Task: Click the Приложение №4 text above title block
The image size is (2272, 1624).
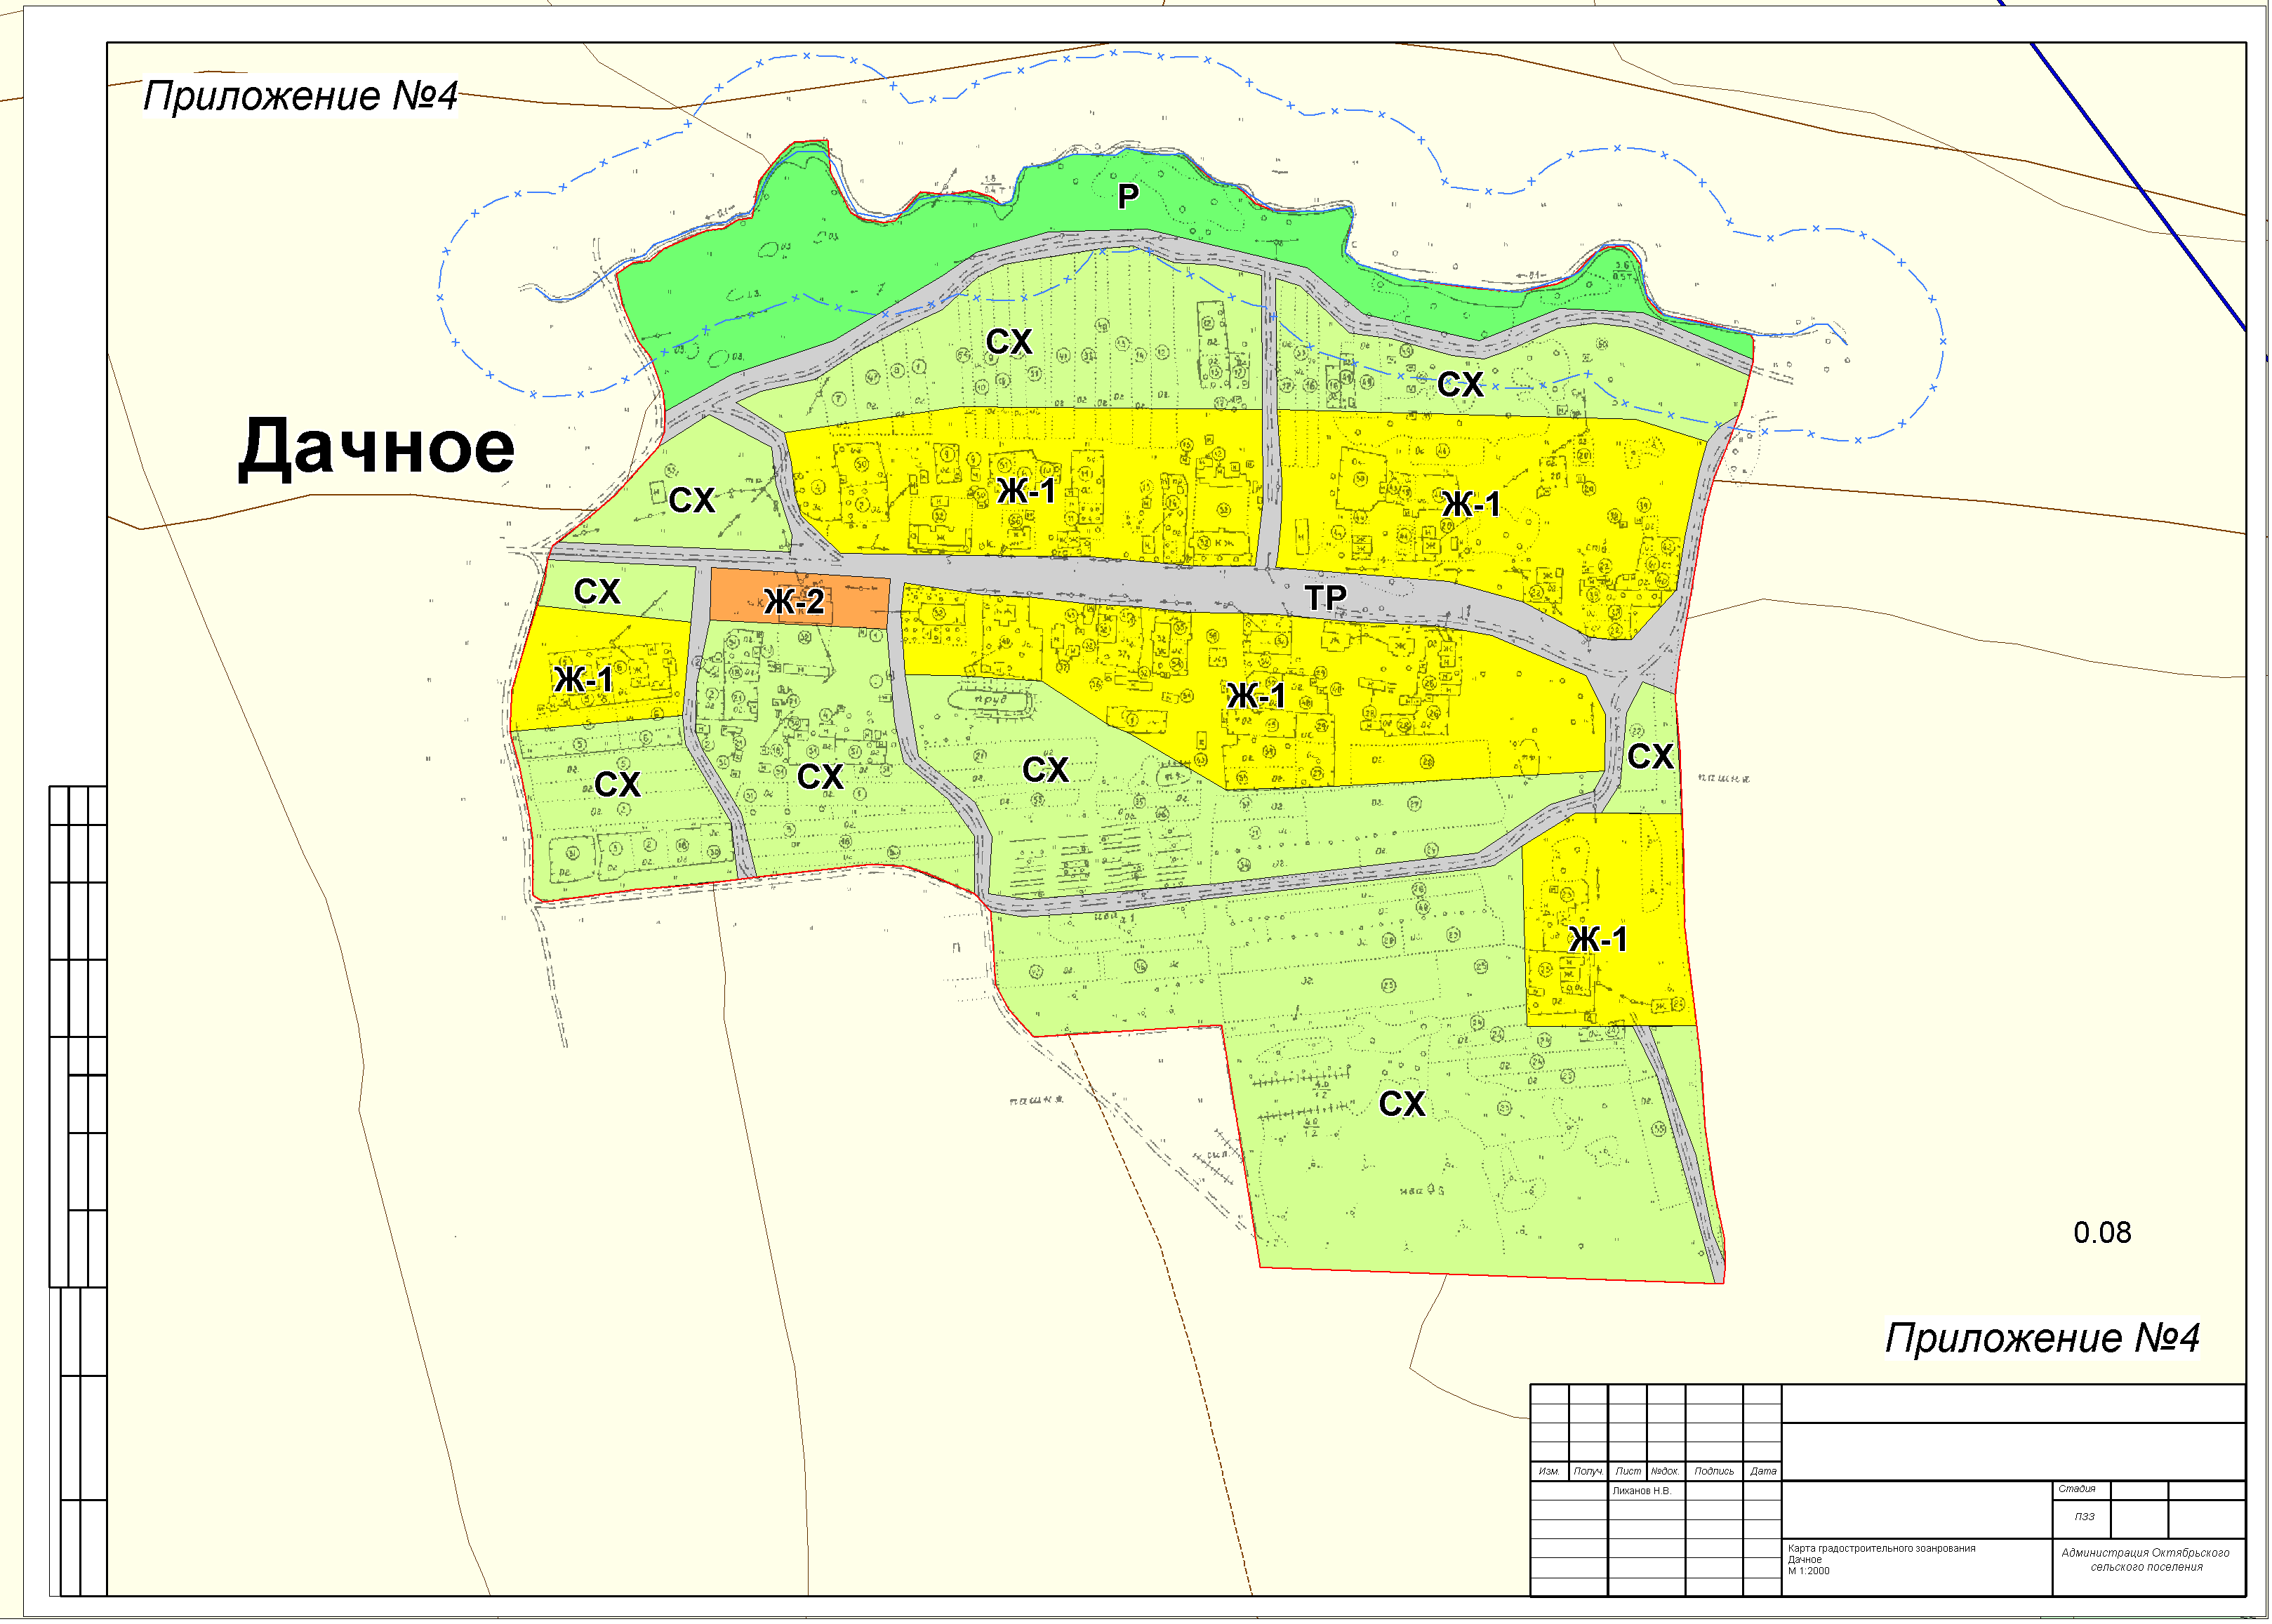Action: click(2042, 1338)
